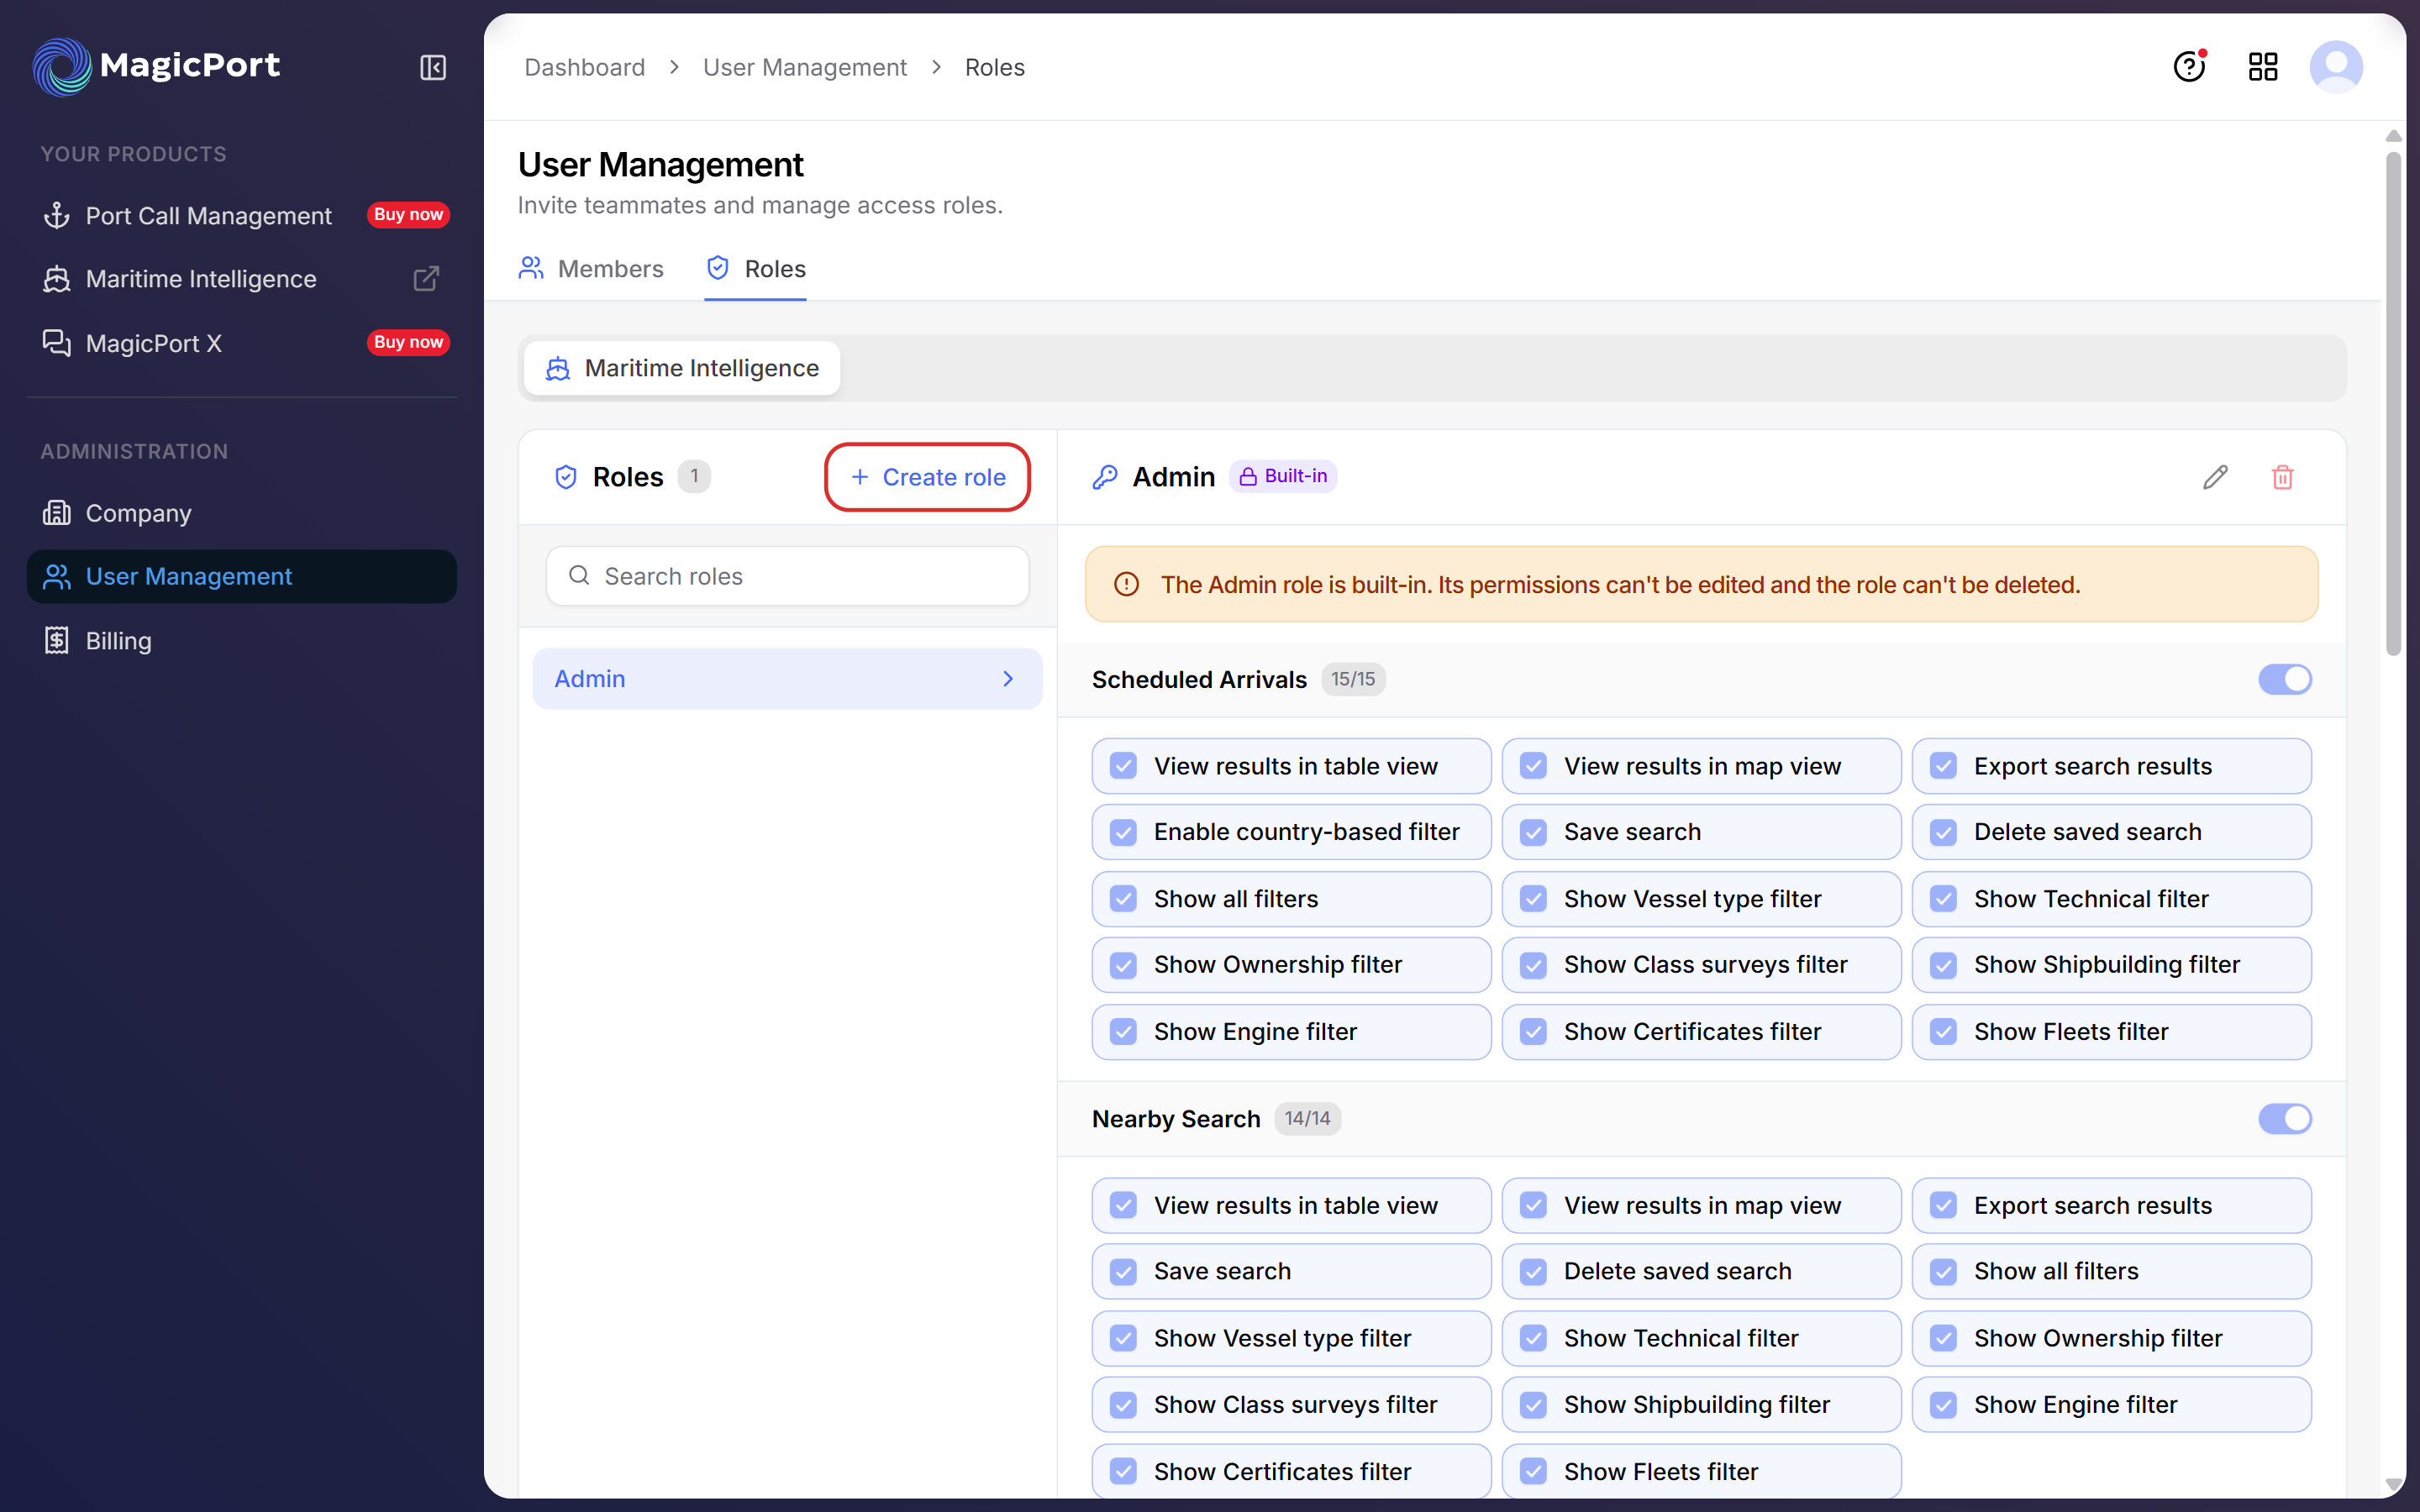
Task: Collapse the sidebar panel icon
Action: 433,67
